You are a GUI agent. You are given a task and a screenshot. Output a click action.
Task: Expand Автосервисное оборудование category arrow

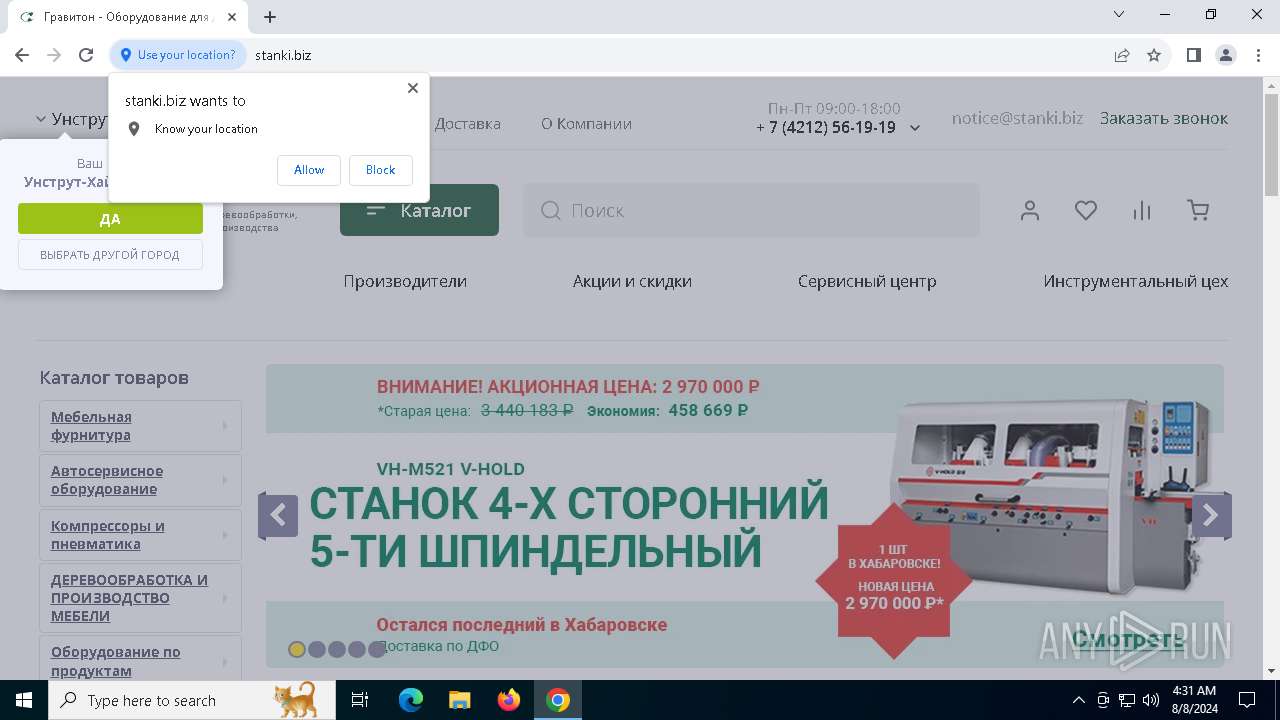click(x=225, y=481)
